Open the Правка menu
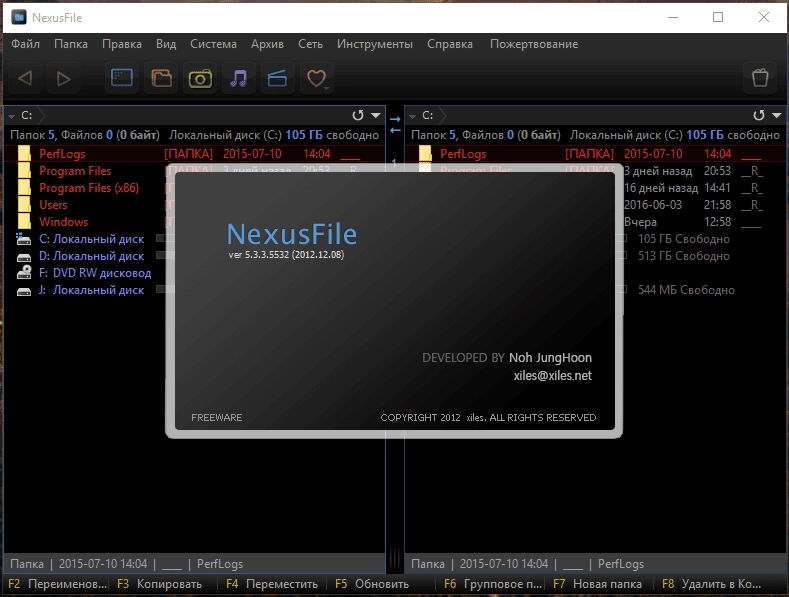Viewport: 789px width, 597px height. [x=122, y=44]
